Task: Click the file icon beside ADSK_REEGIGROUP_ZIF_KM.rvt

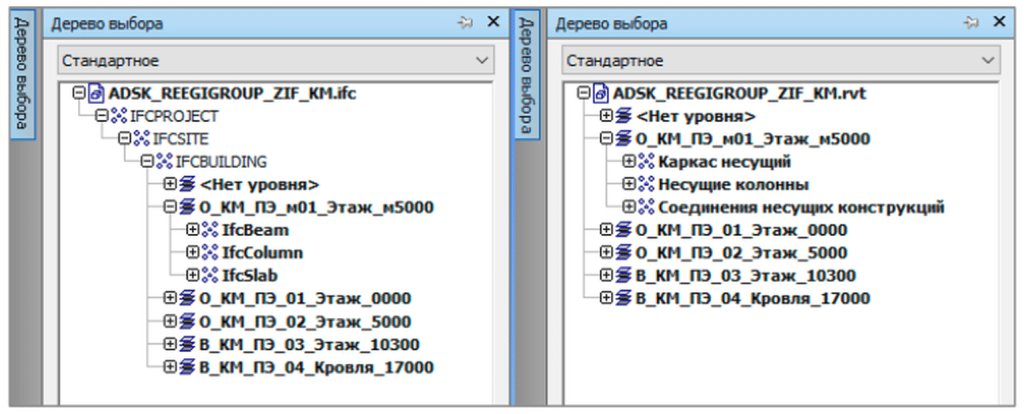Action: pos(601,93)
